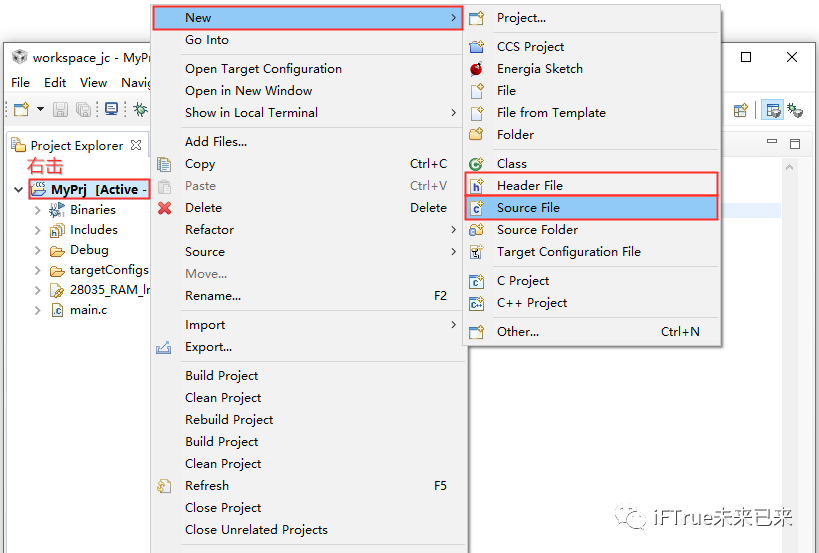Viewport: 819px width, 553px height.
Task: Switch to the CCS Debug perspective
Action: 796,109
